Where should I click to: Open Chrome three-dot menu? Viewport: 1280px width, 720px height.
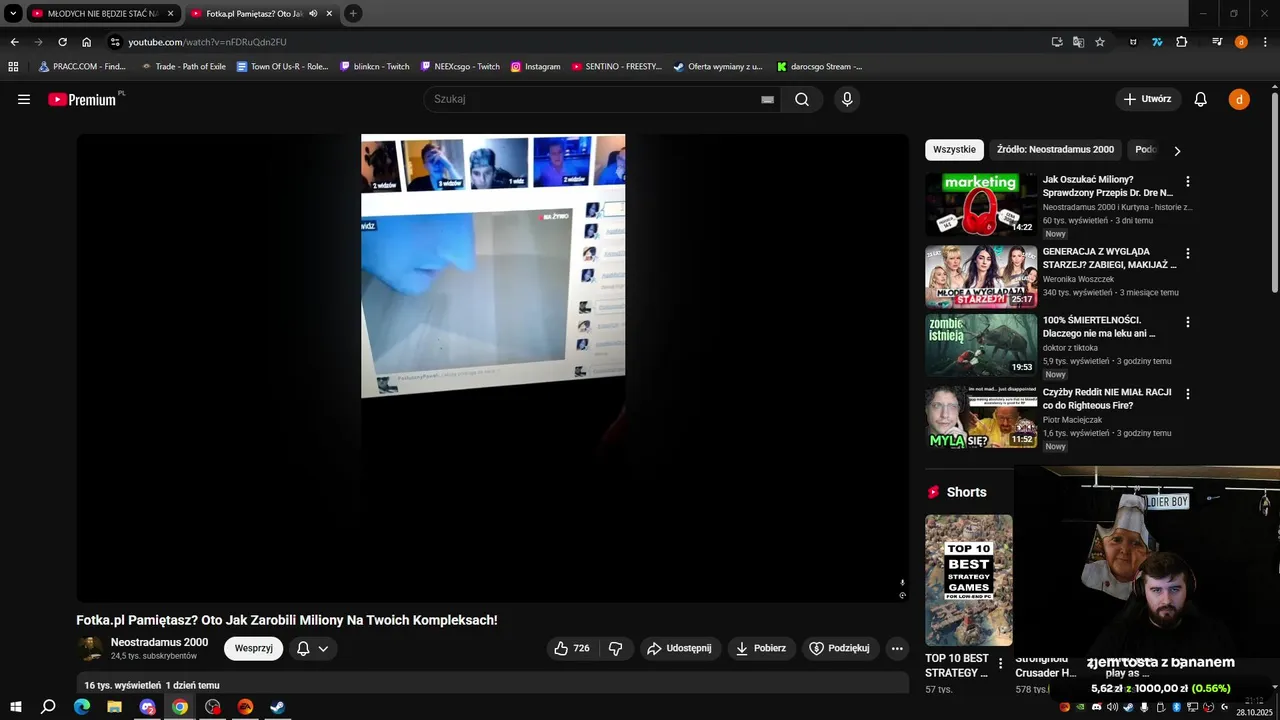(1265, 42)
